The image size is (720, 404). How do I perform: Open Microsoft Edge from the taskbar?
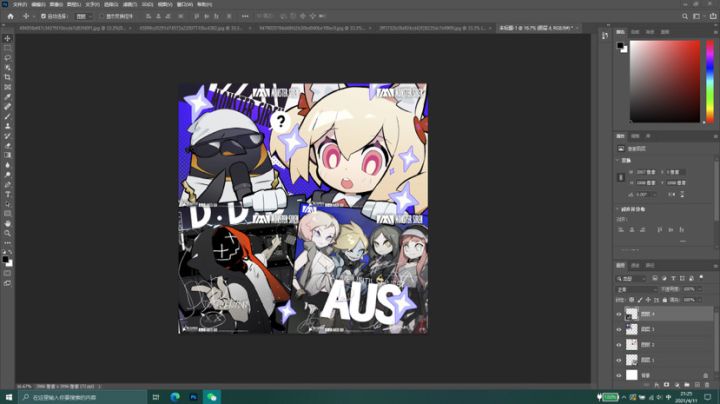tap(175, 397)
